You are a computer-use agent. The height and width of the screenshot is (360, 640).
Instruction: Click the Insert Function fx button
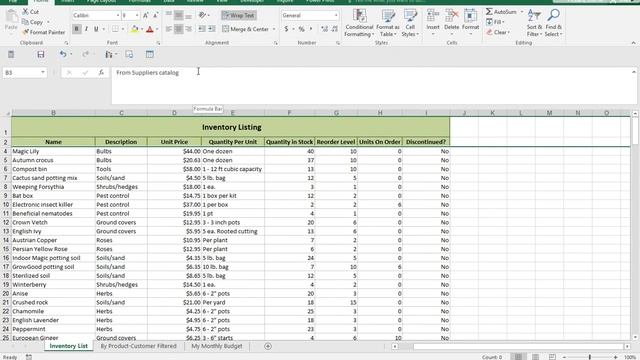[101, 73]
